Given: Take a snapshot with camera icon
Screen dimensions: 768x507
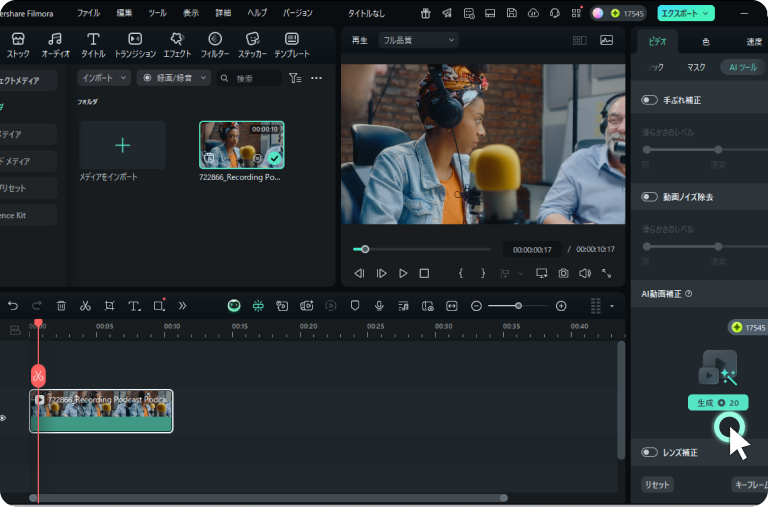Looking at the screenshot, I should [563, 273].
